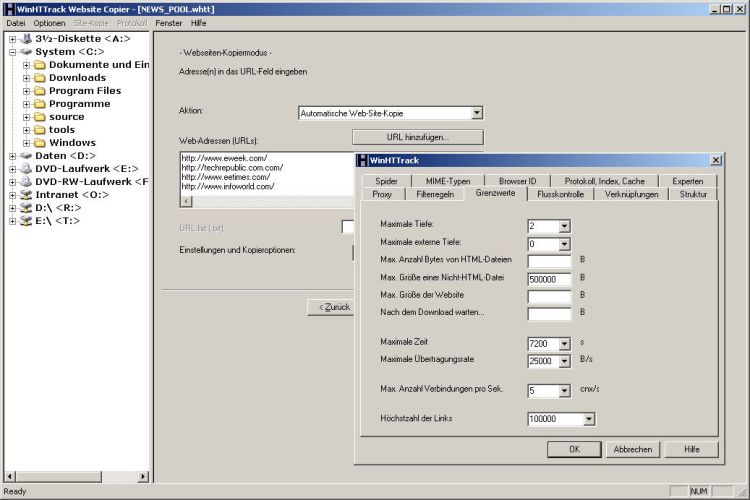The height and width of the screenshot is (500, 750).
Task: Click the Abbrechen button
Action: (632, 449)
